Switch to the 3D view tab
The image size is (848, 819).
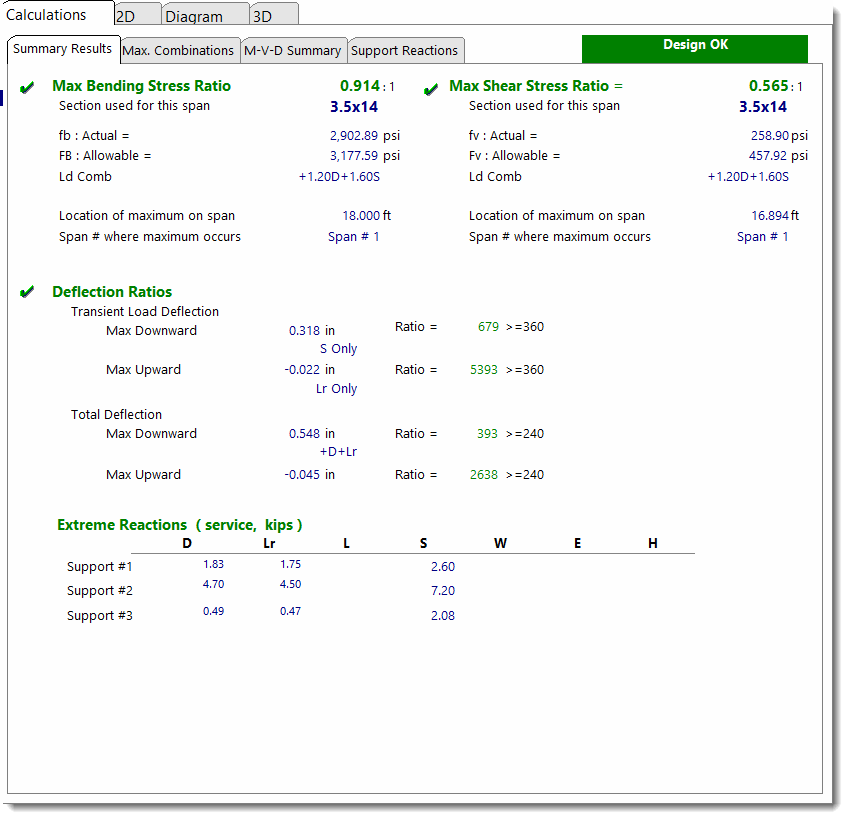click(262, 14)
